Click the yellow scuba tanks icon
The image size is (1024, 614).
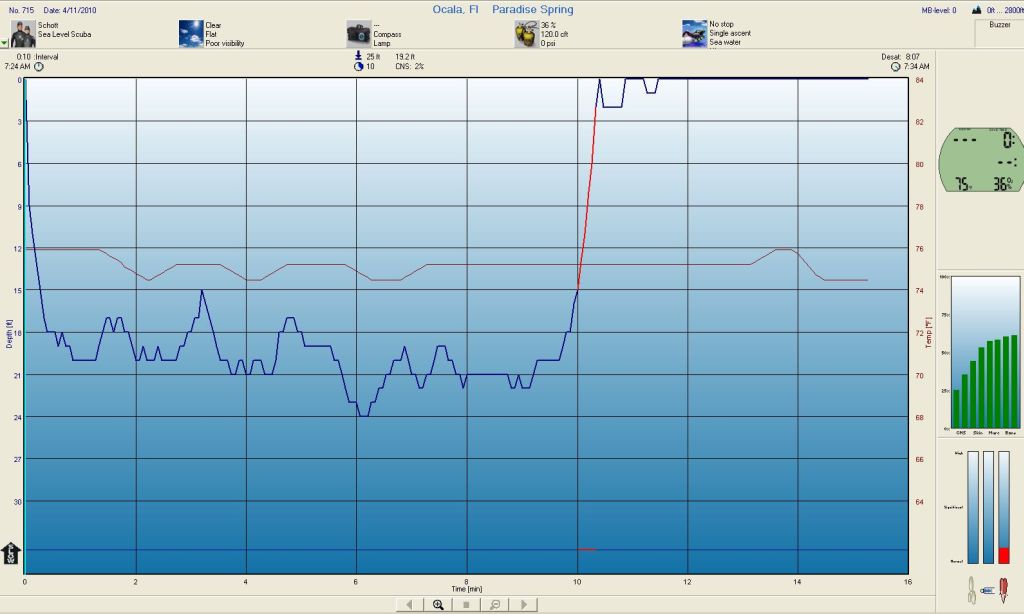tap(526, 33)
